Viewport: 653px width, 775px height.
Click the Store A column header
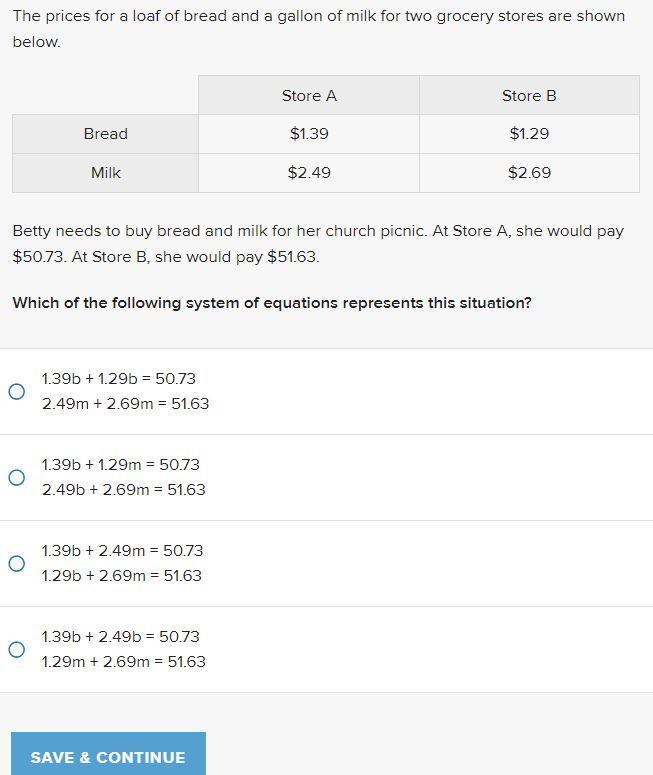(309, 96)
